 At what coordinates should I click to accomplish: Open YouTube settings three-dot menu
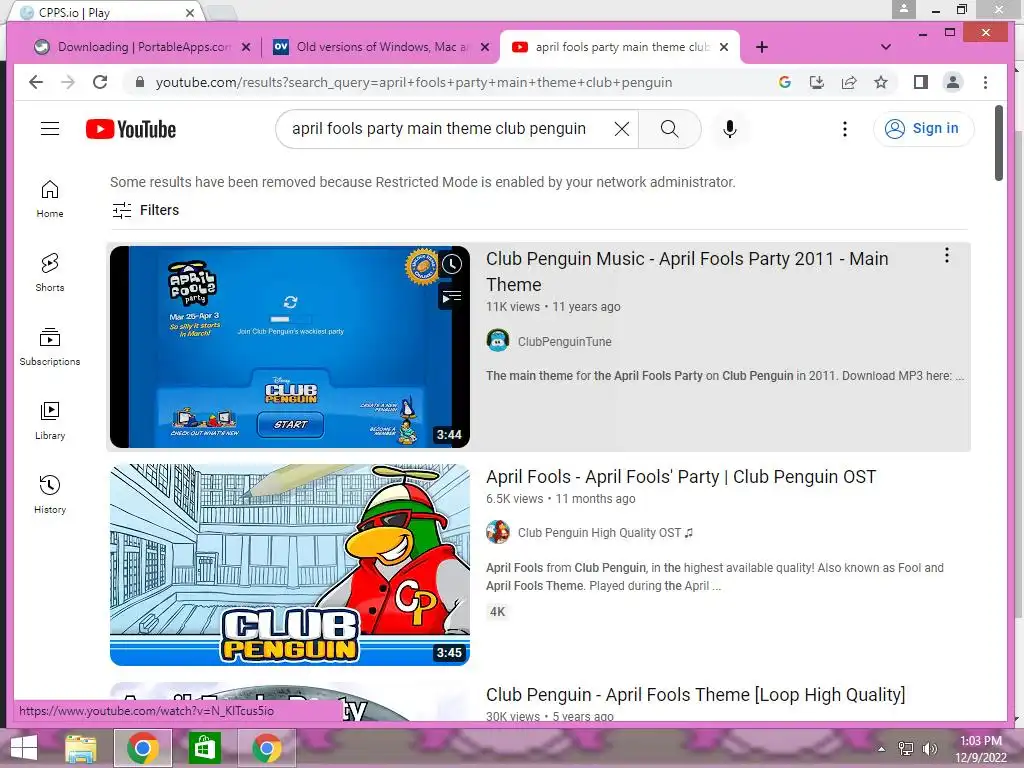(x=844, y=129)
